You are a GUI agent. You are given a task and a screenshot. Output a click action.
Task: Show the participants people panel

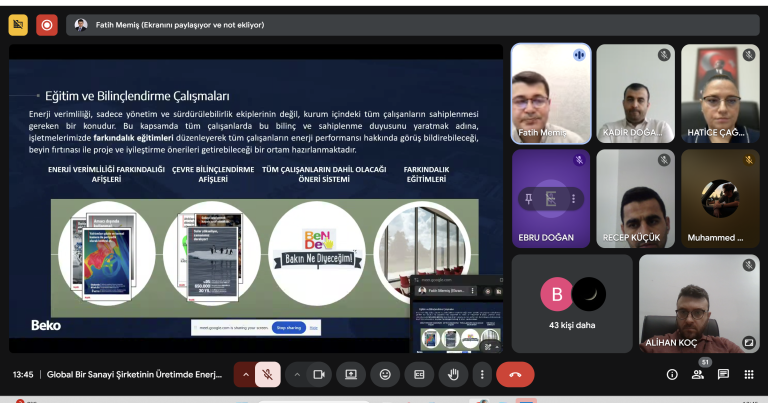pyautogui.click(x=697, y=375)
